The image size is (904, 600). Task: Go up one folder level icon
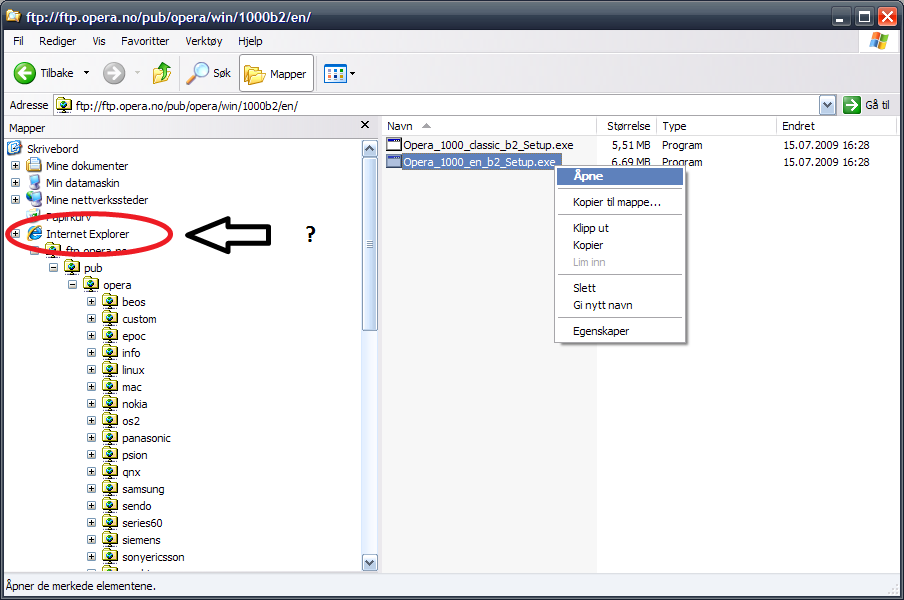coord(161,73)
